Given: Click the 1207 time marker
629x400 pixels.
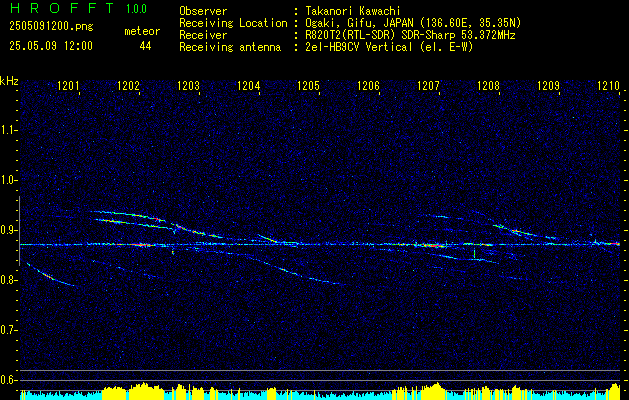Looking at the screenshot, I should point(428,86).
